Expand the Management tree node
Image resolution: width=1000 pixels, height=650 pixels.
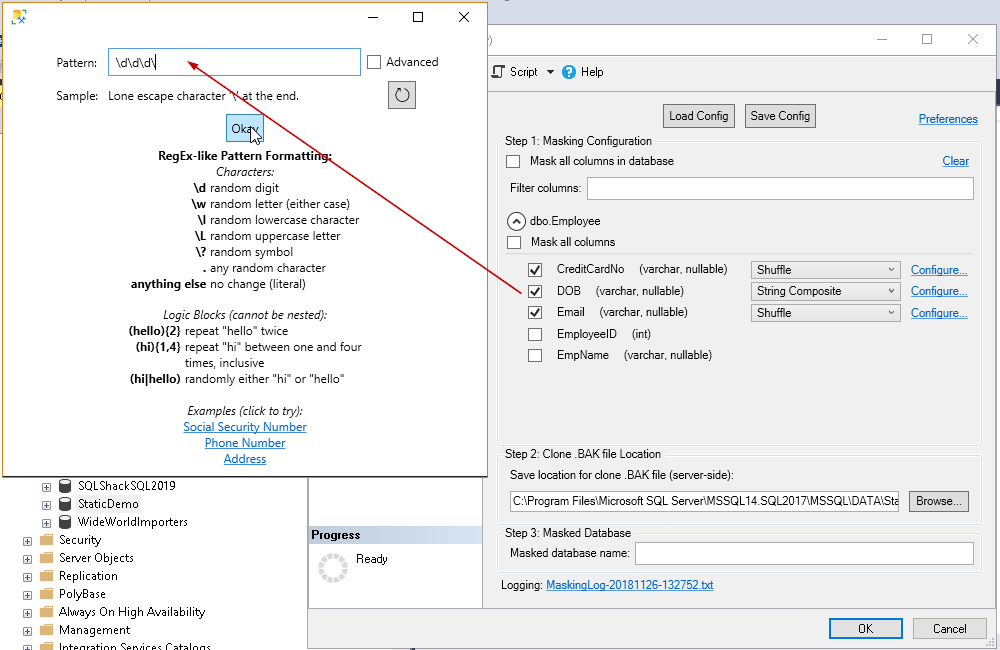[x=27, y=631]
